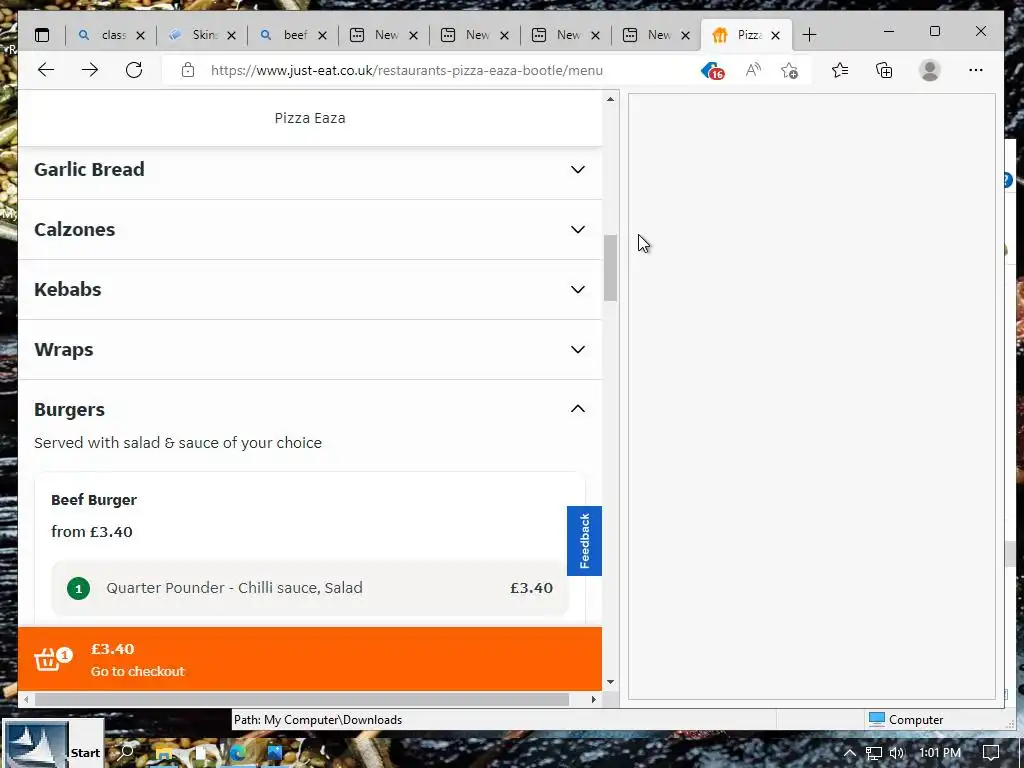The image size is (1024, 768).
Task: Close the 'class' search tab
Action: [x=140, y=35]
